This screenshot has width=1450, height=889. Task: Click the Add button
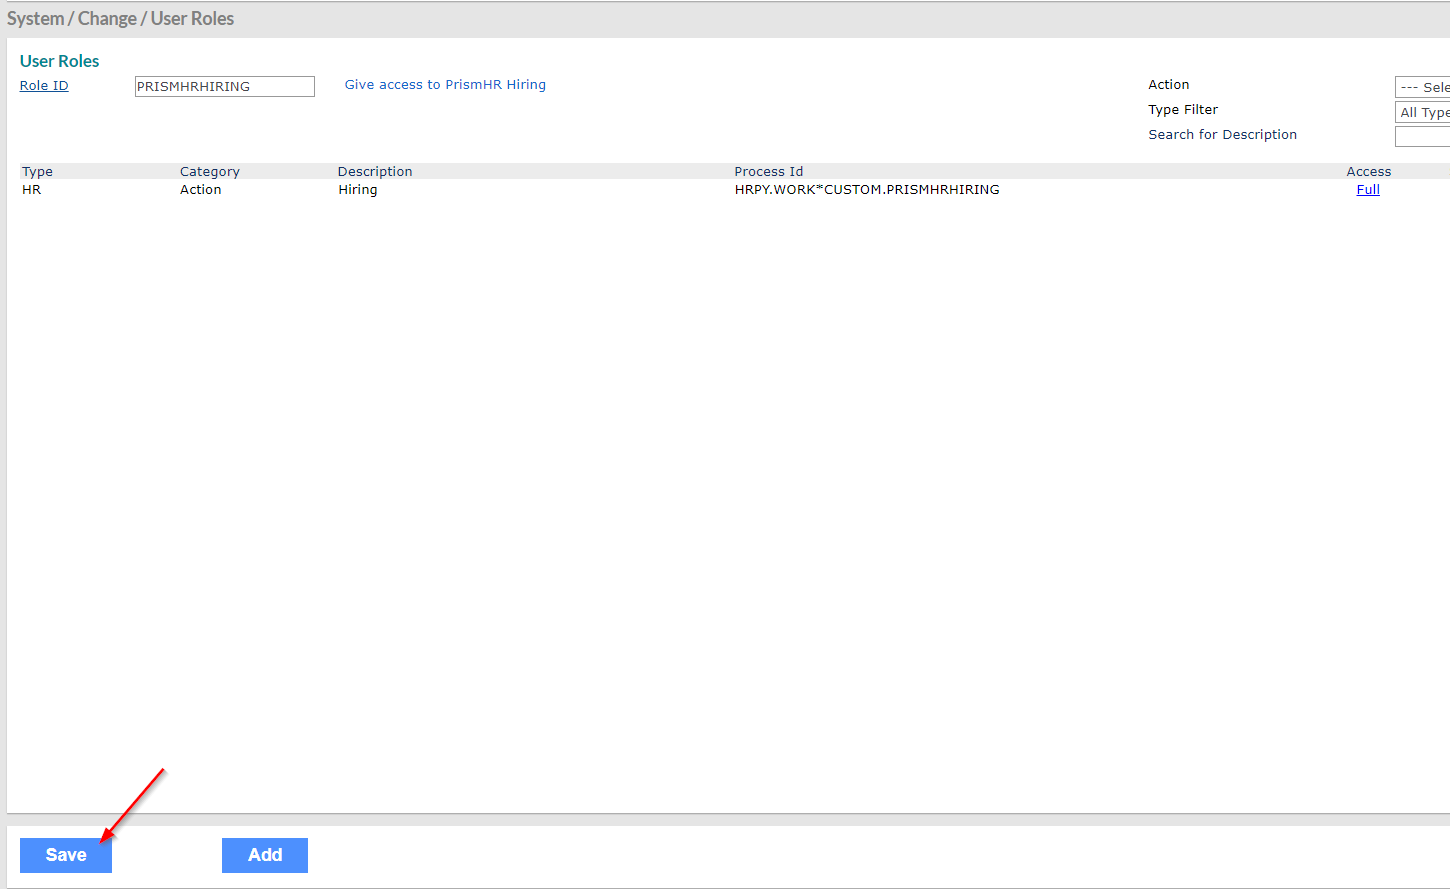(x=265, y=855)
